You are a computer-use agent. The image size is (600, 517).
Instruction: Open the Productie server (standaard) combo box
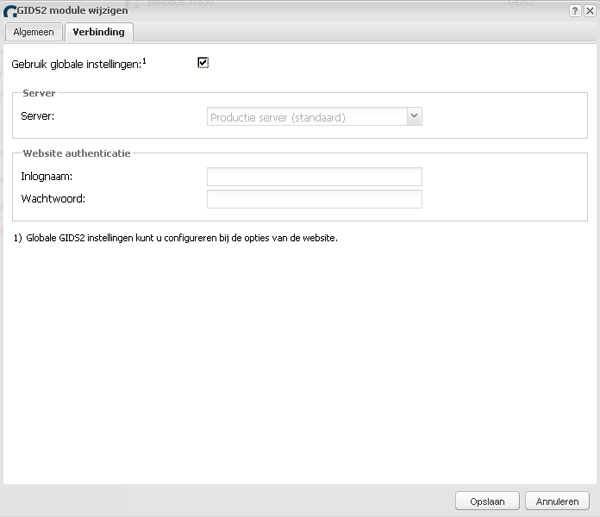click(x=314, y=117)
